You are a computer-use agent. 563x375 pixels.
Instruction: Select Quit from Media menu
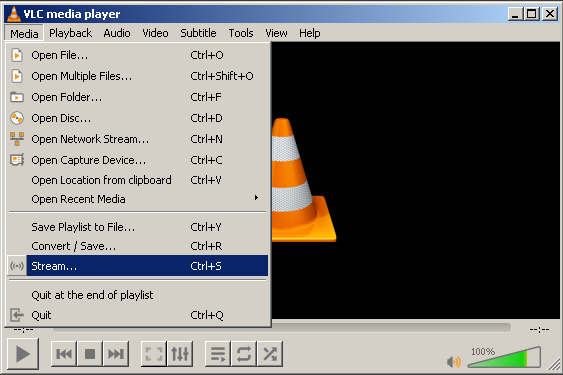click(x=138, y=315)
